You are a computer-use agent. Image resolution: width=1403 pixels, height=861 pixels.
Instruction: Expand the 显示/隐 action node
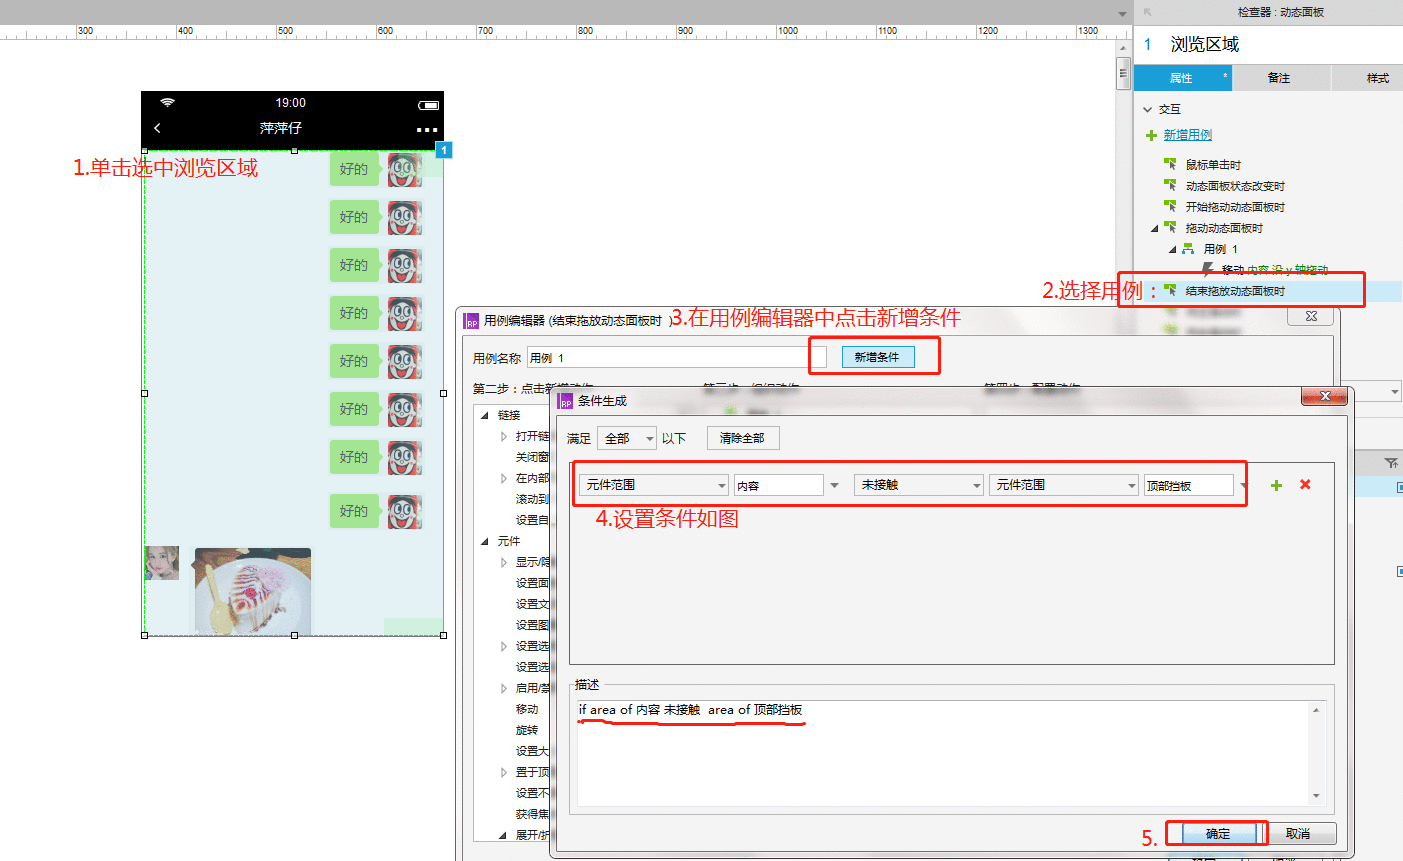click(x=504, y=562)
